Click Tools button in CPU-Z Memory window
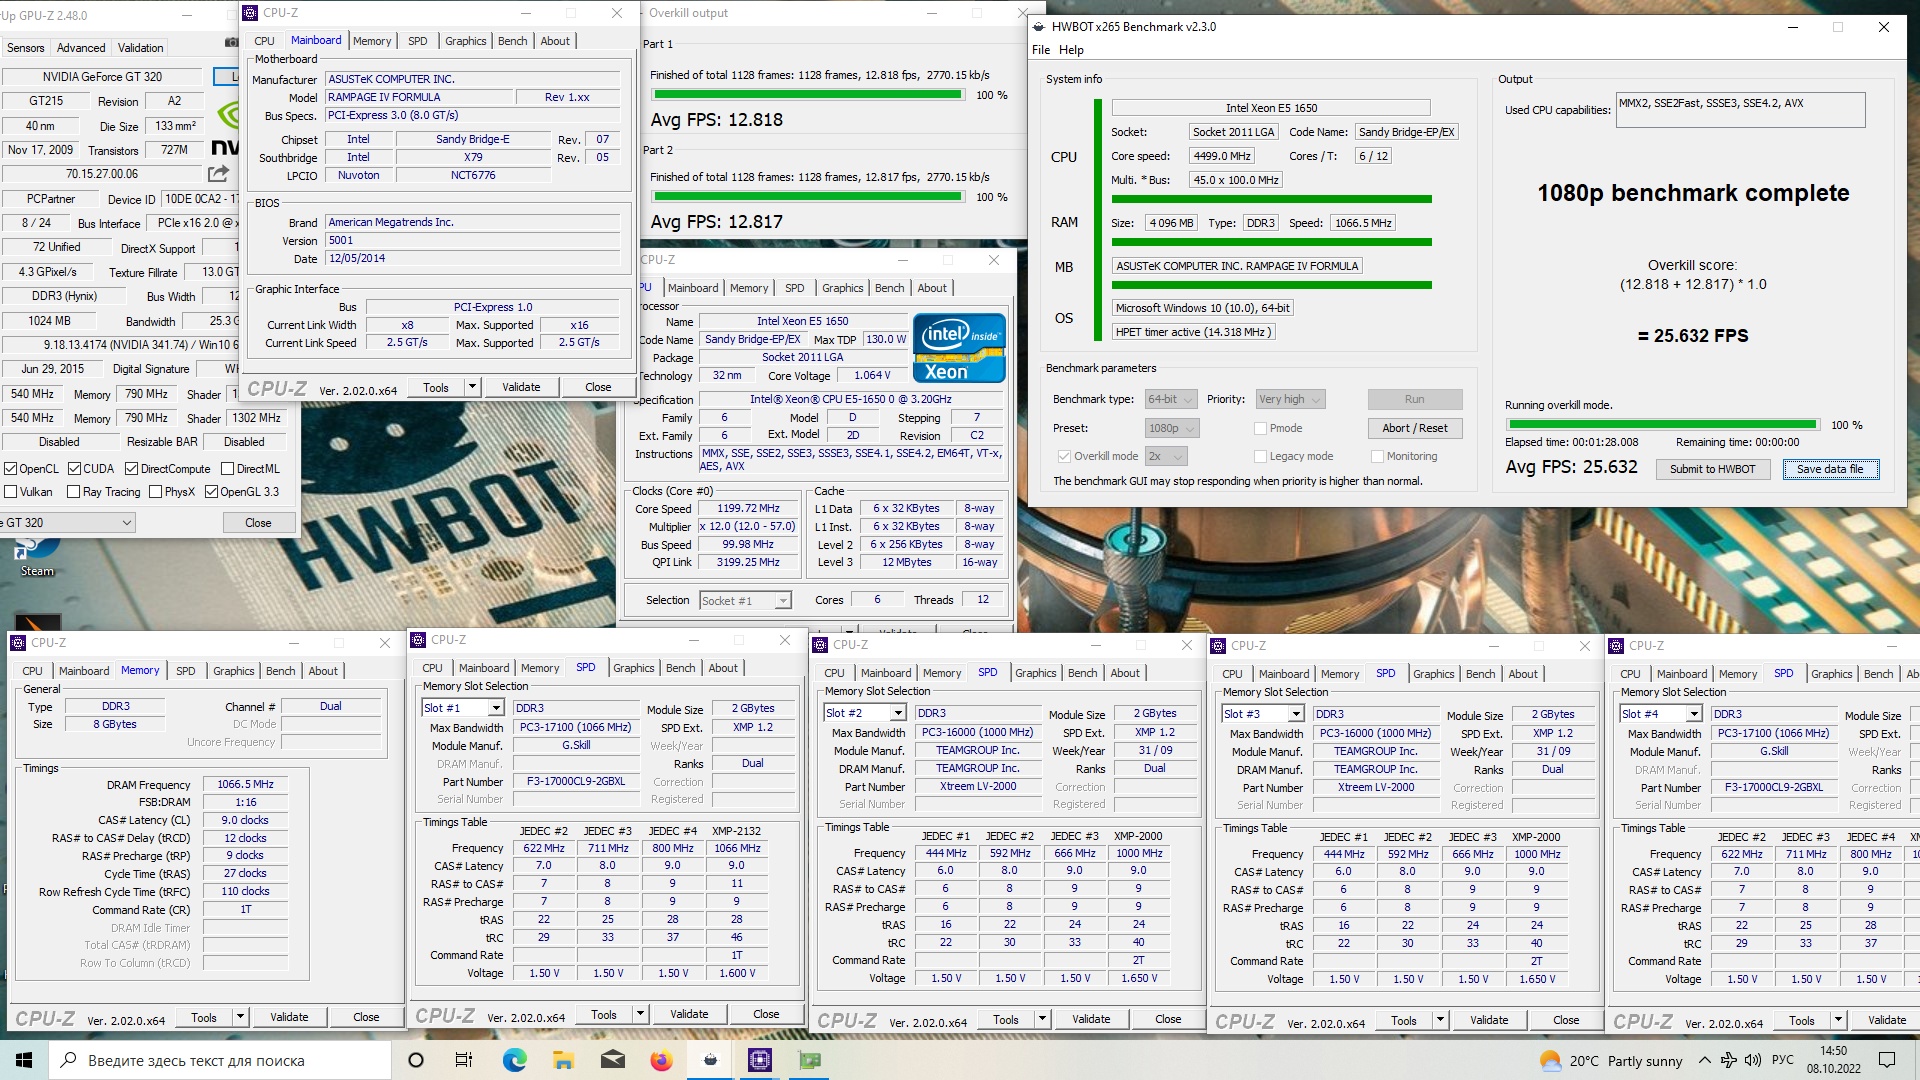 (x=204, y=1017)
